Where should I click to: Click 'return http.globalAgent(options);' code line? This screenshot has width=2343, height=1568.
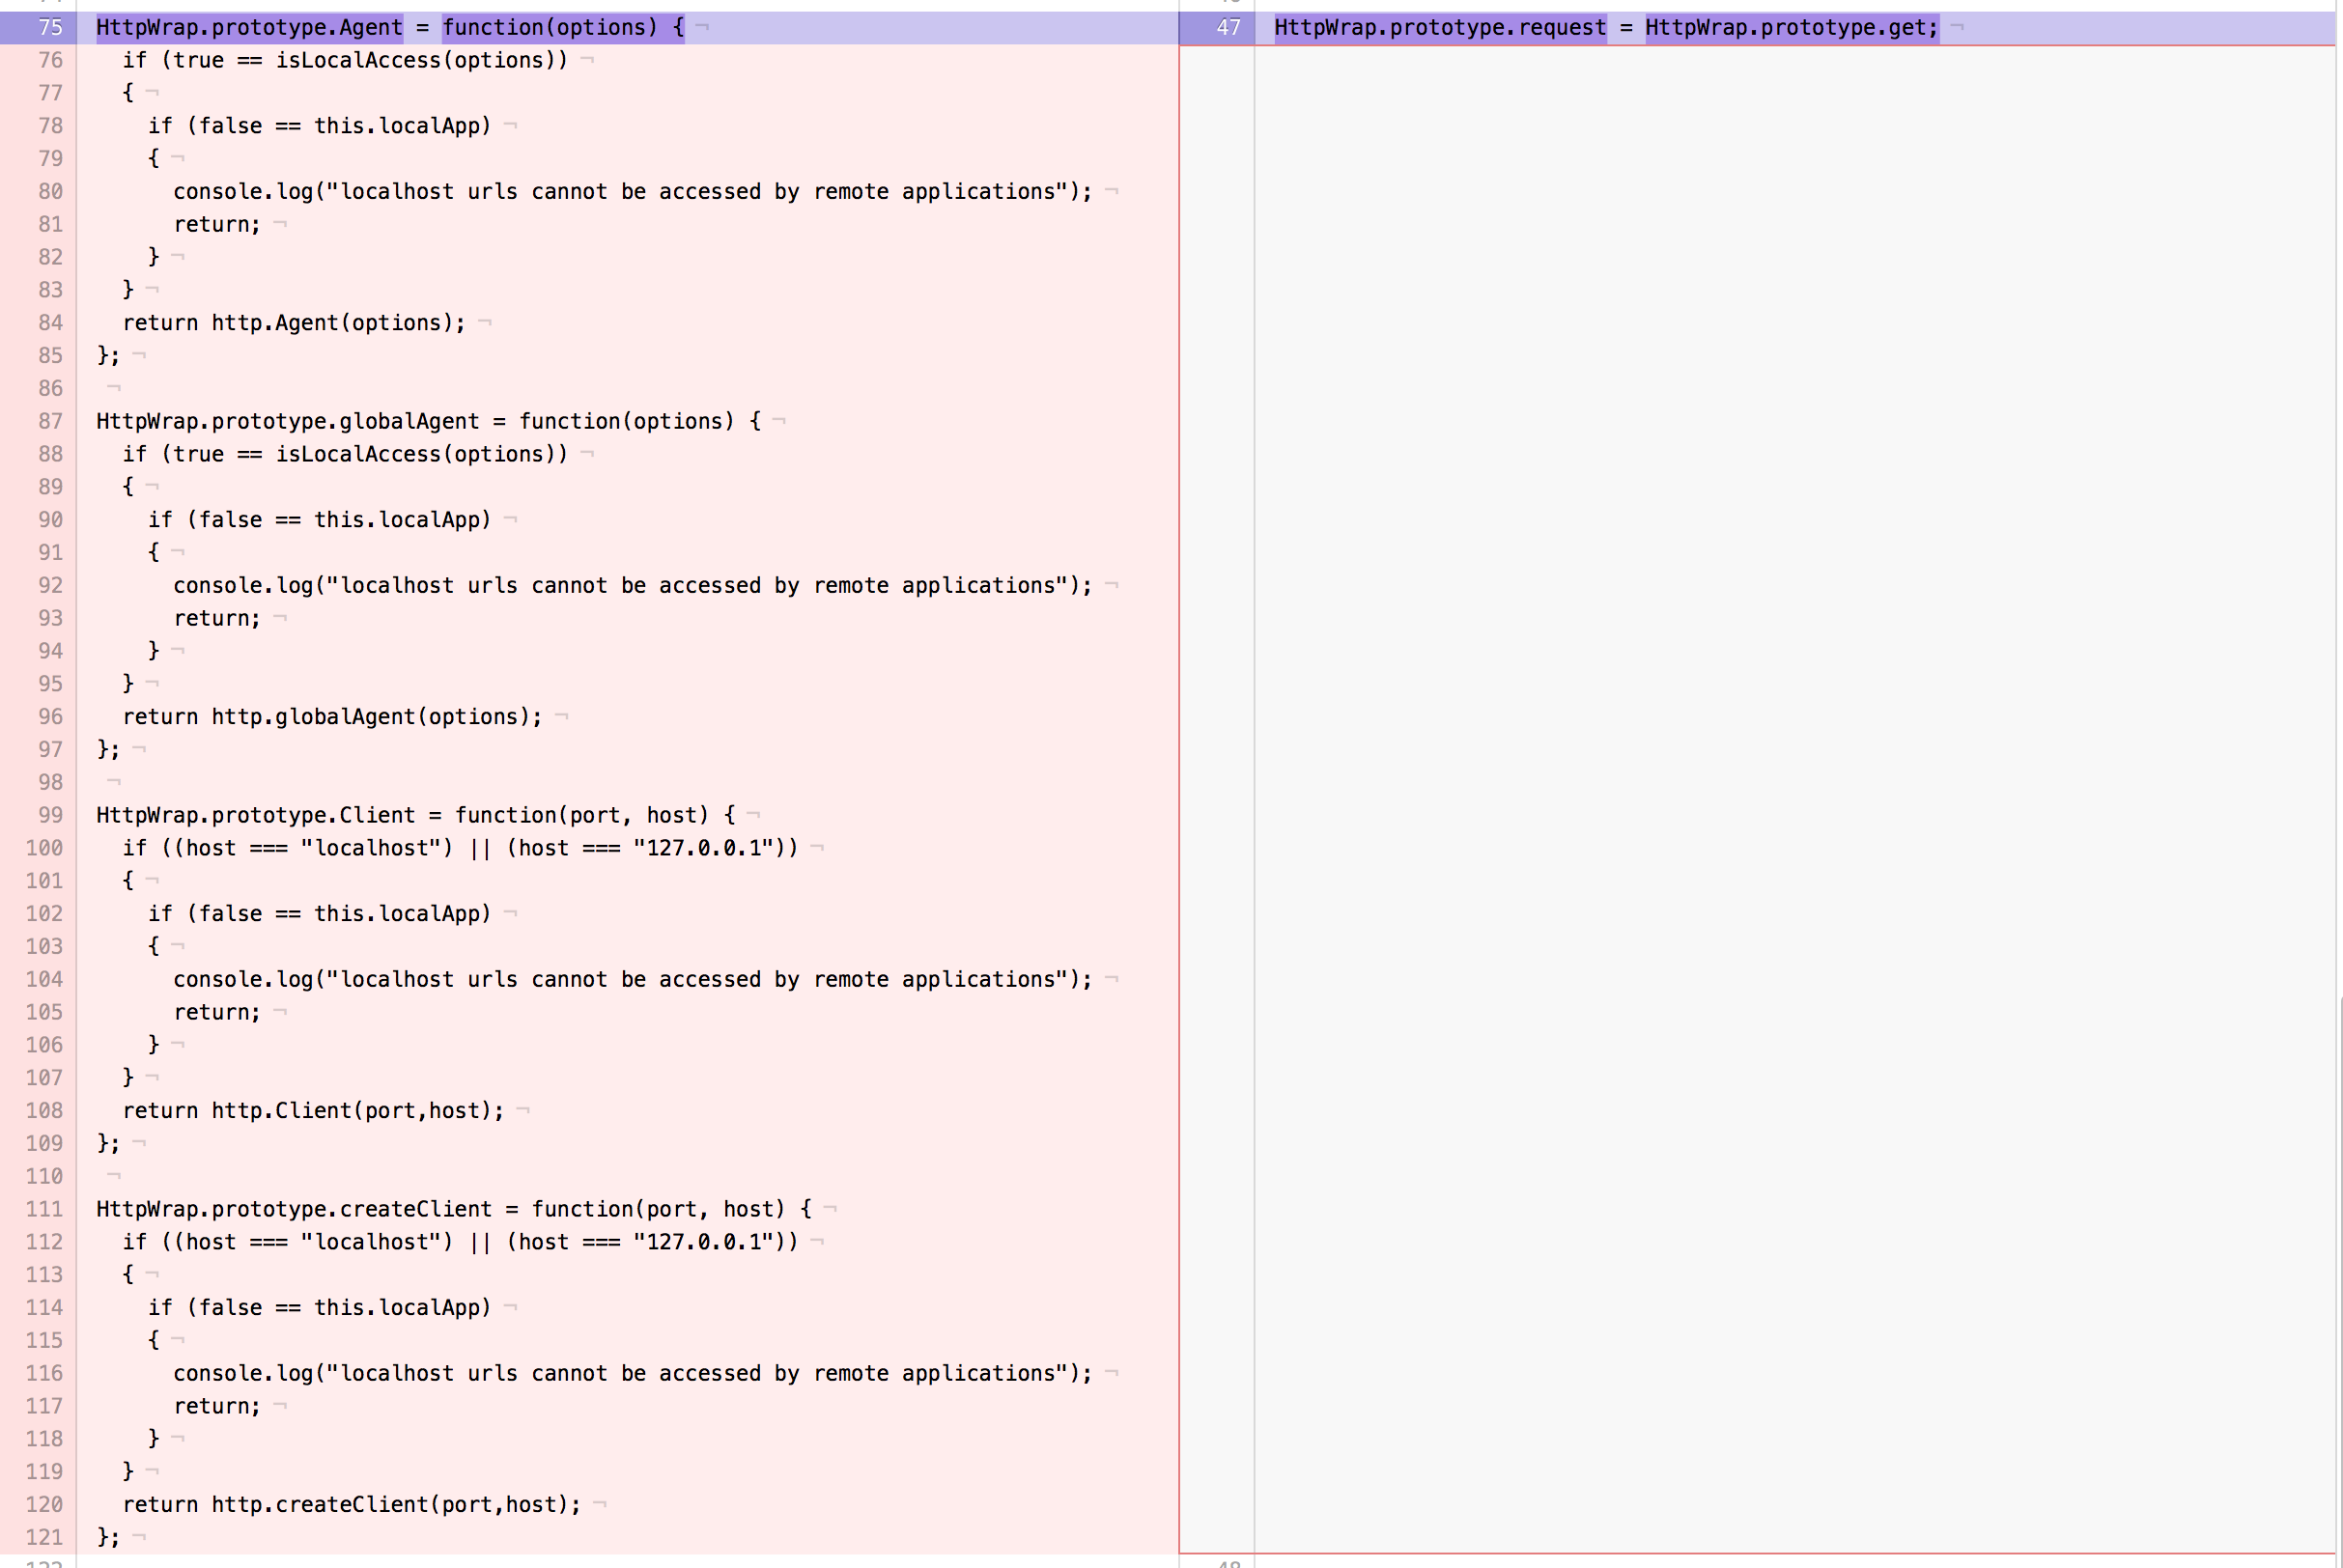(332, 717)
